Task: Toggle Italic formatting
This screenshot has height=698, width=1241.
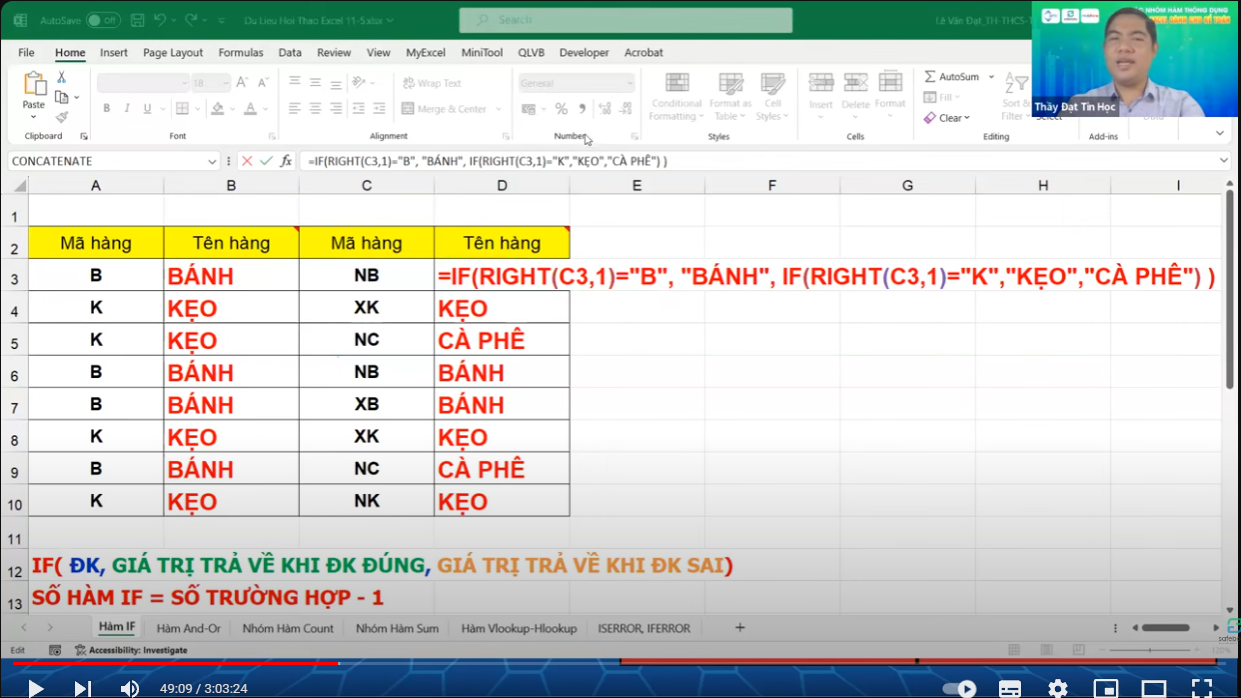Action: (126, 108)
